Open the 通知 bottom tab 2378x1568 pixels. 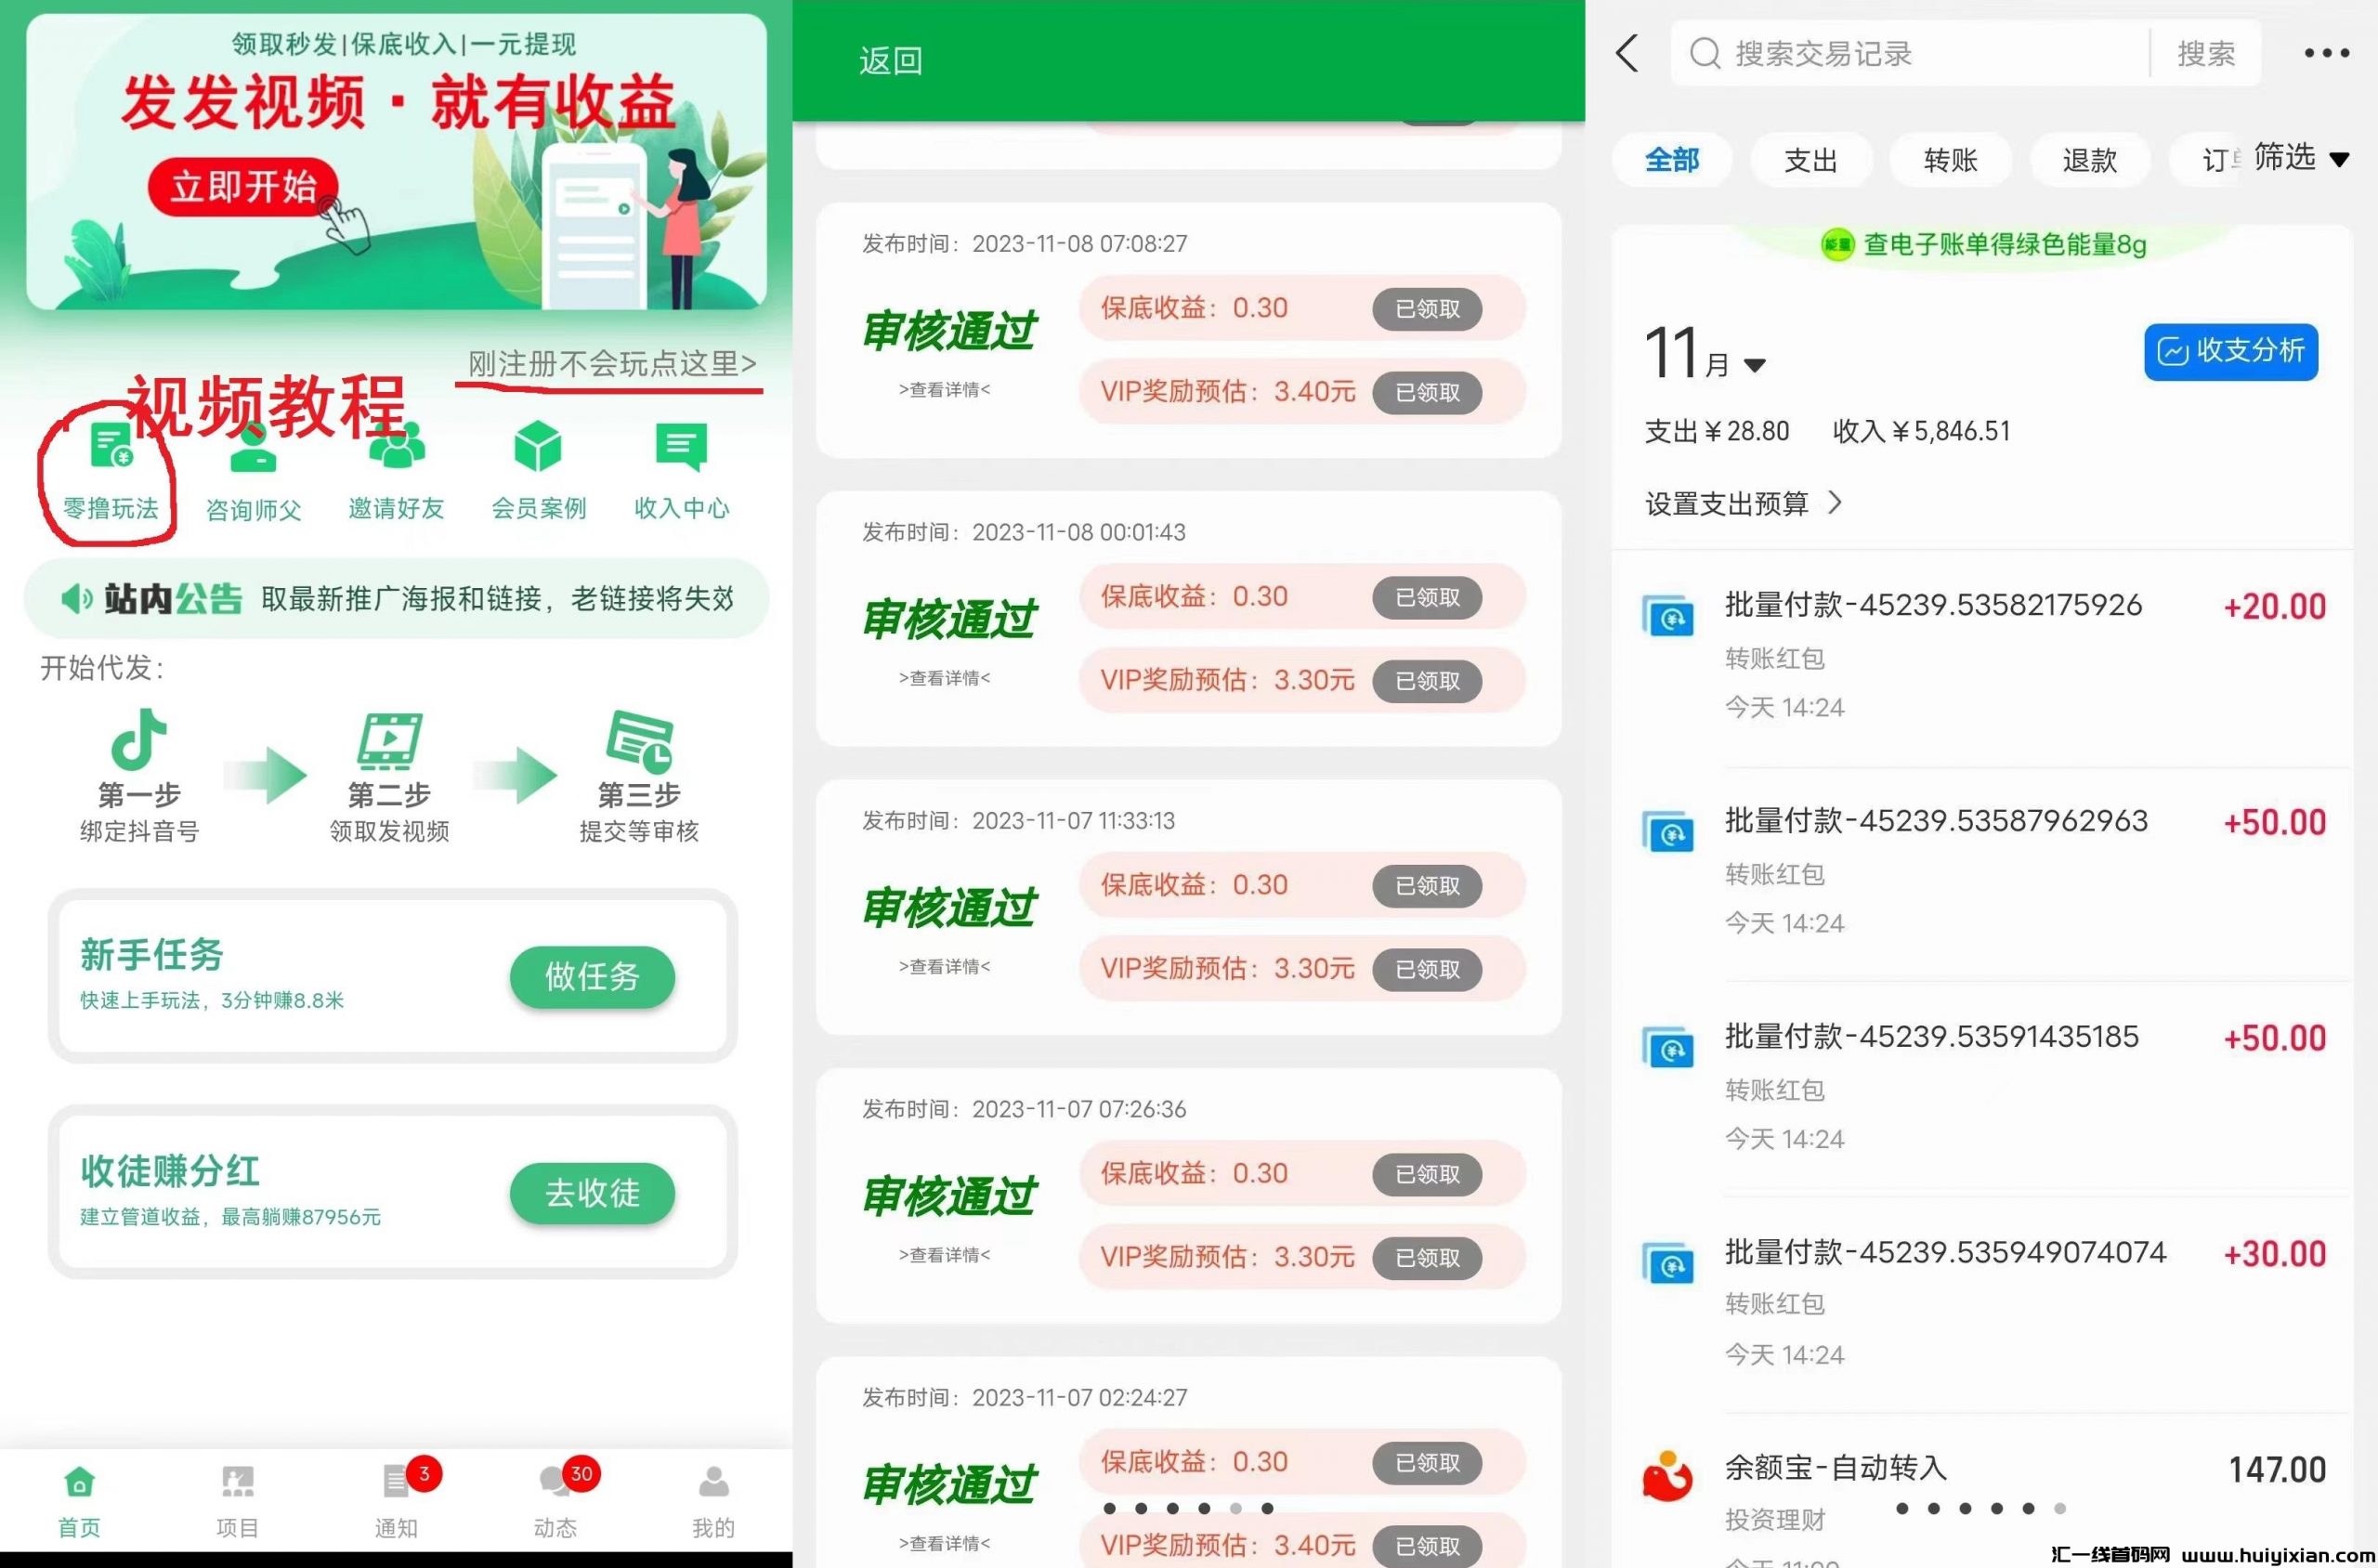397,1498
